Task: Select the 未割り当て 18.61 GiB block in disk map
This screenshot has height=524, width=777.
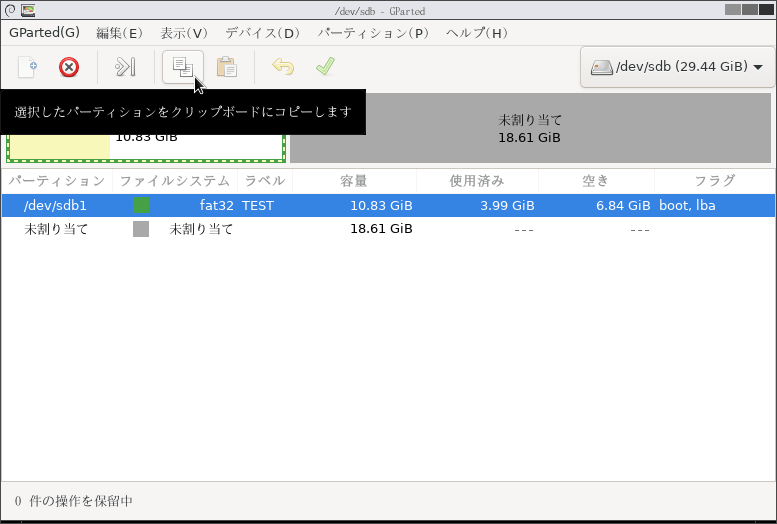Action: pyautogui.click(x=530, y=128)
